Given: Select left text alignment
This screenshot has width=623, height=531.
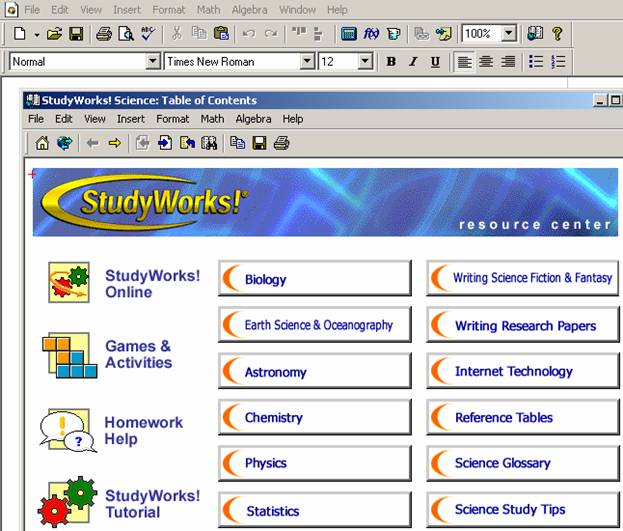Looking at the screenshot, I should click(x=464, y=62).
